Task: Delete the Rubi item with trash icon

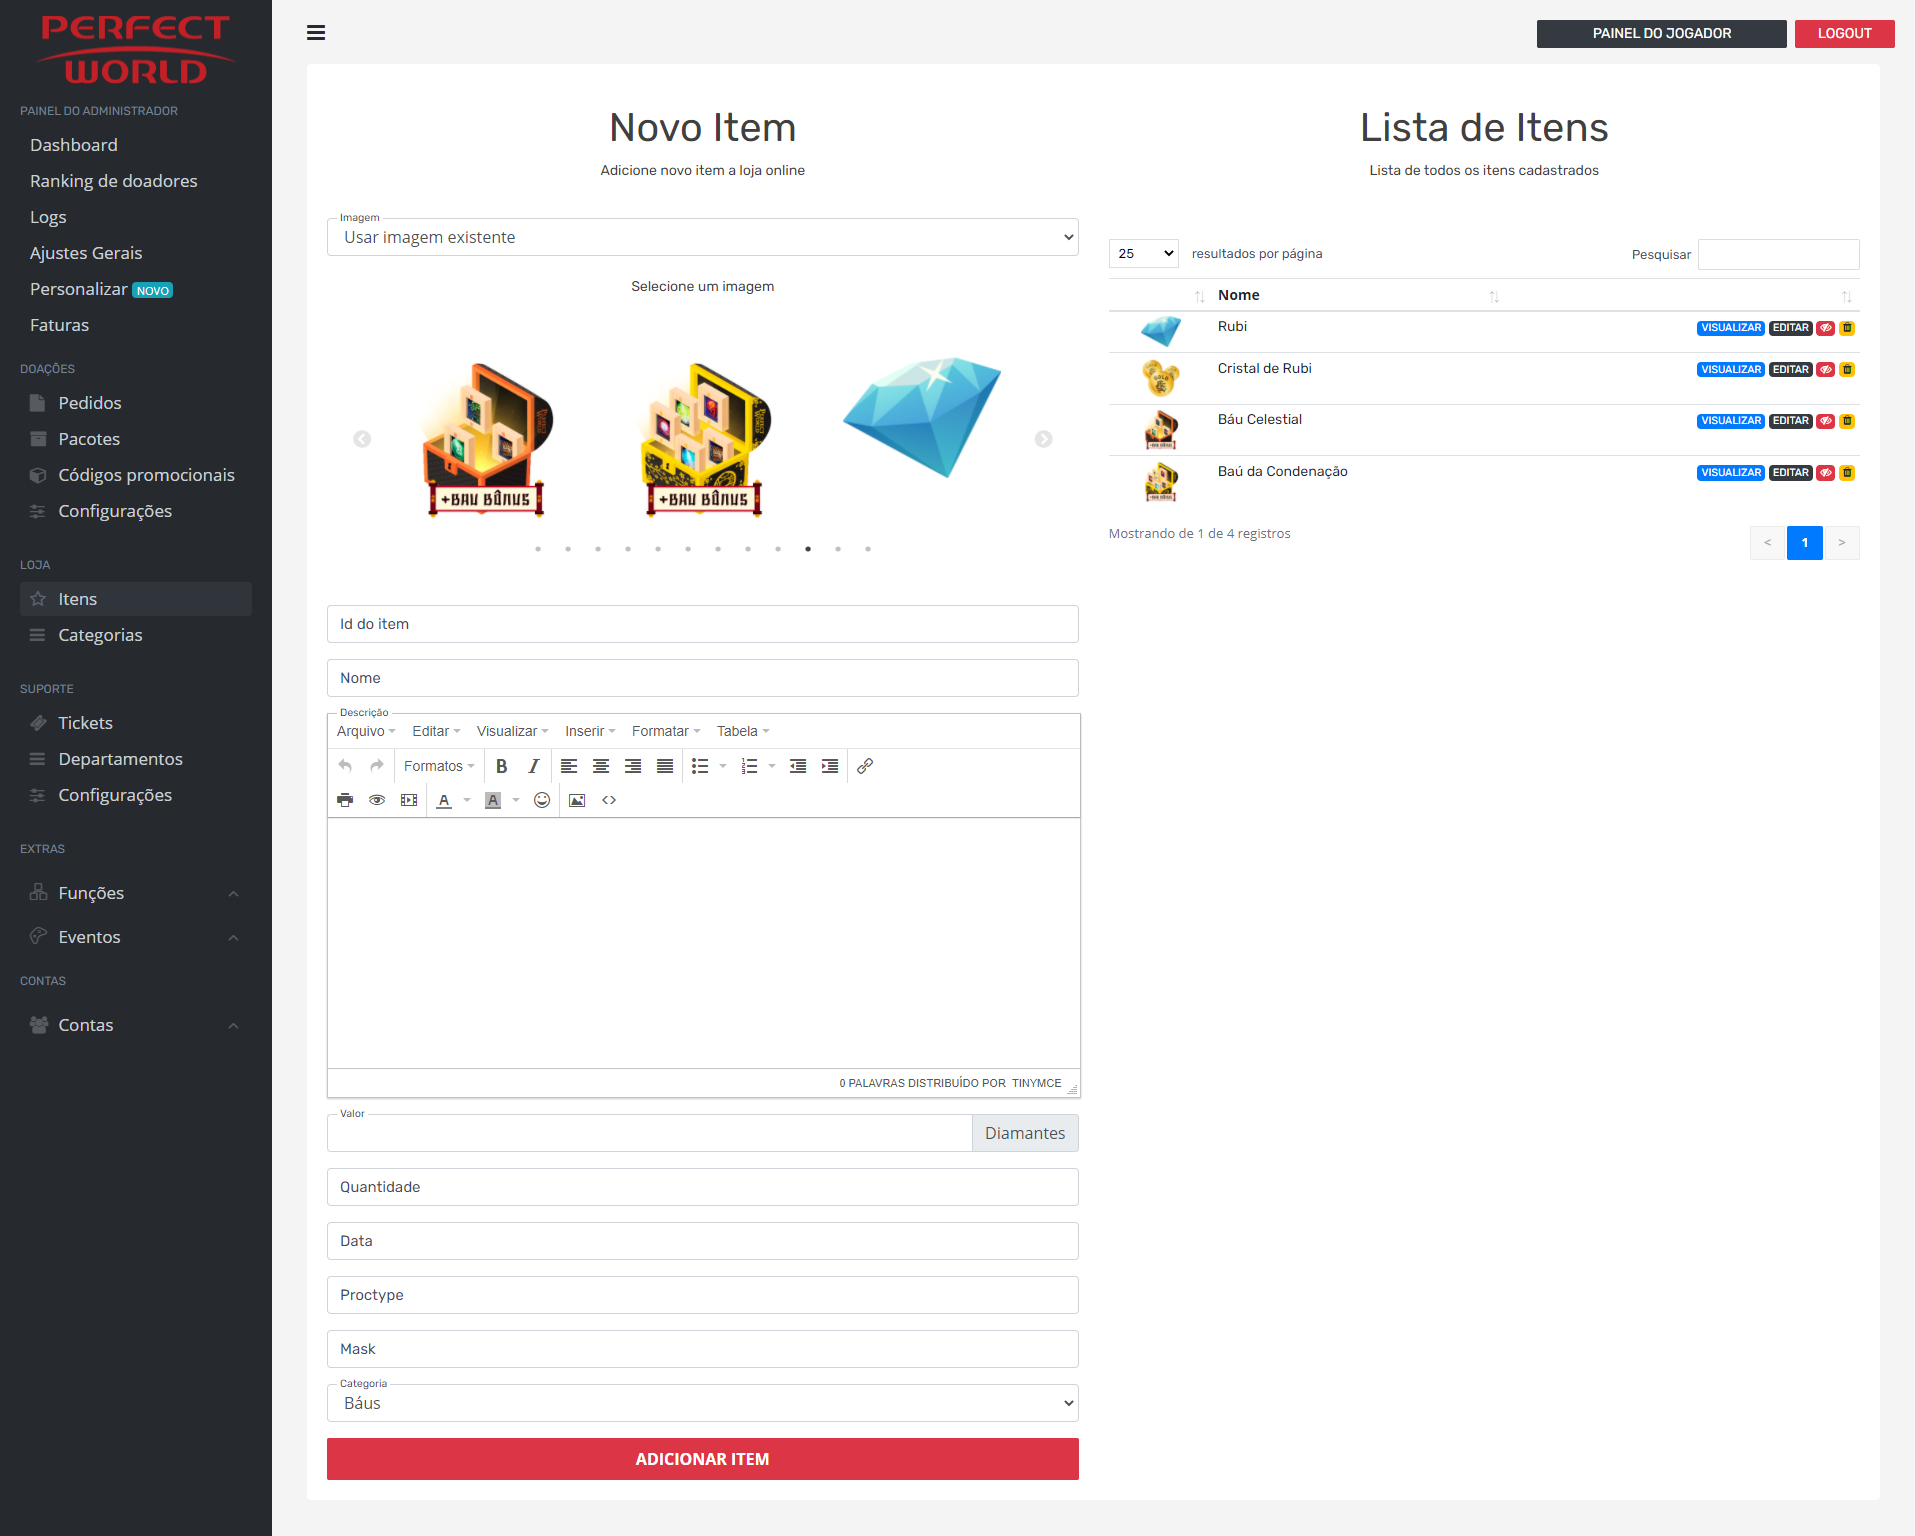Action: [1847, 328]
